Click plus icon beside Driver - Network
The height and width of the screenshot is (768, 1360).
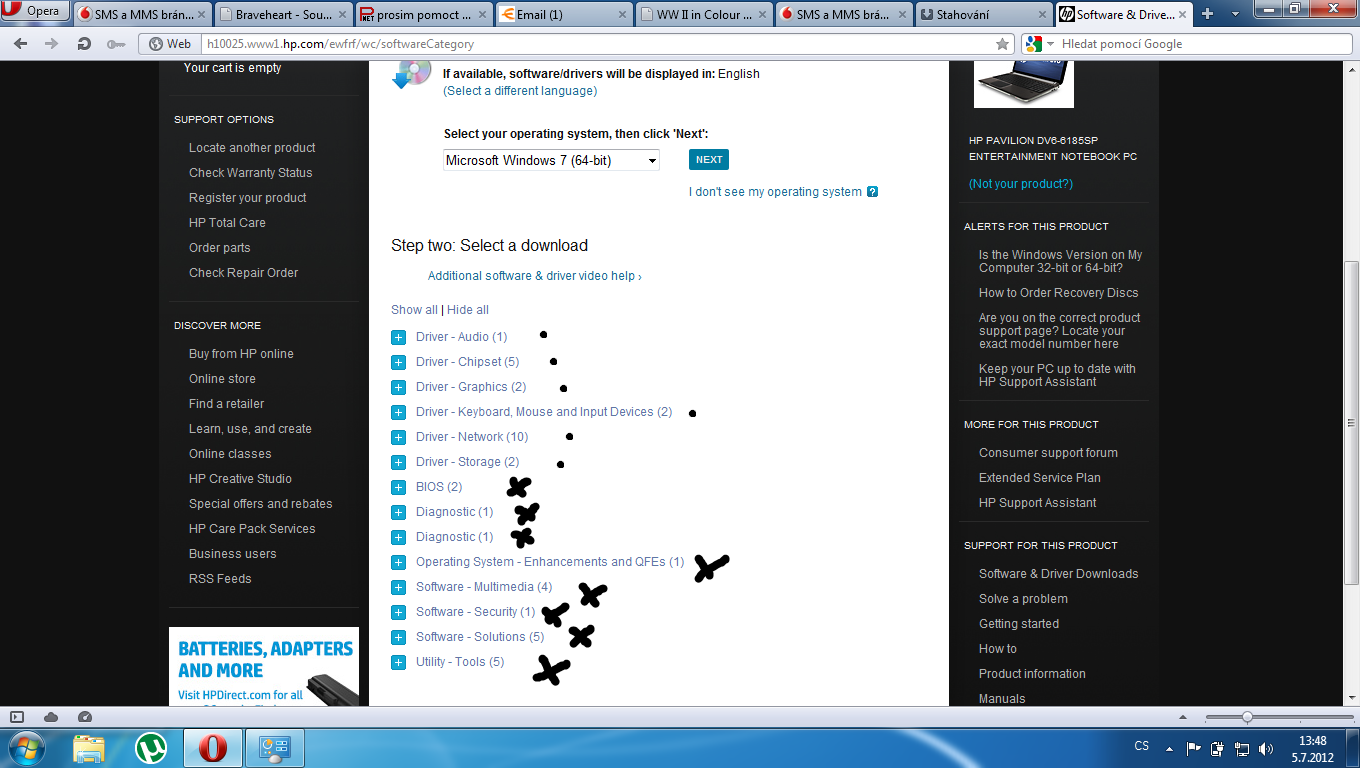point(398,437)
